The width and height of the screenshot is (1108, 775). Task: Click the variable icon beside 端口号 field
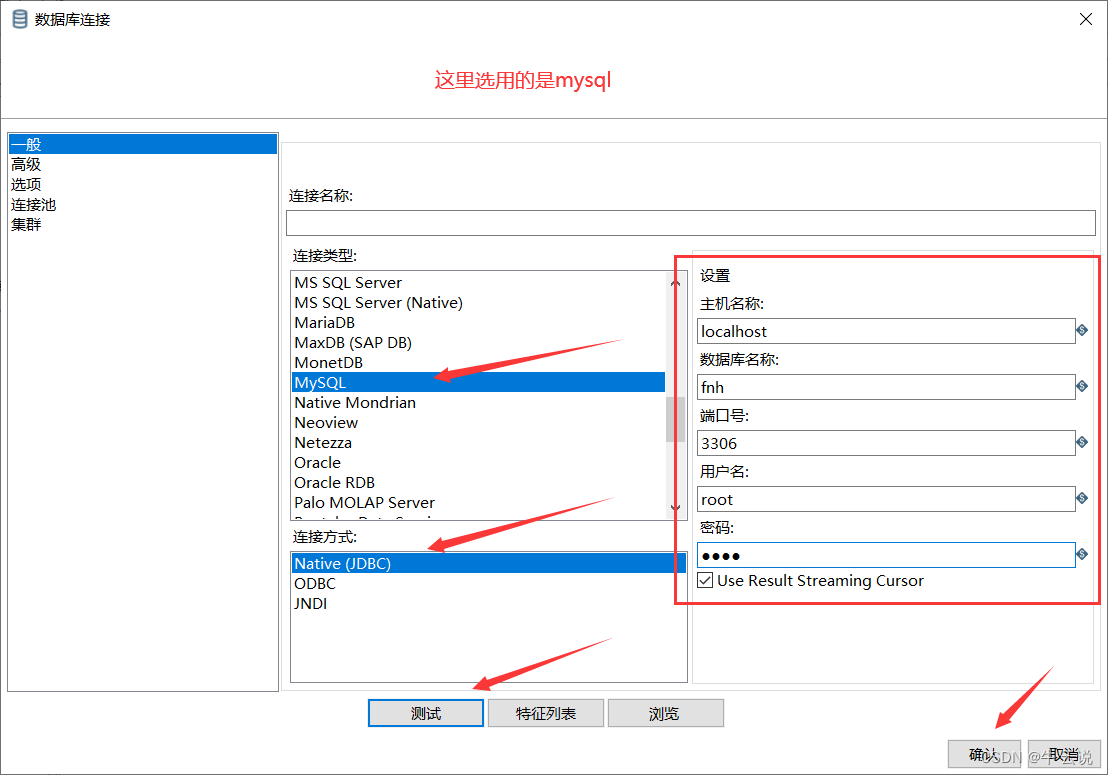click(x=1081, y=442)
